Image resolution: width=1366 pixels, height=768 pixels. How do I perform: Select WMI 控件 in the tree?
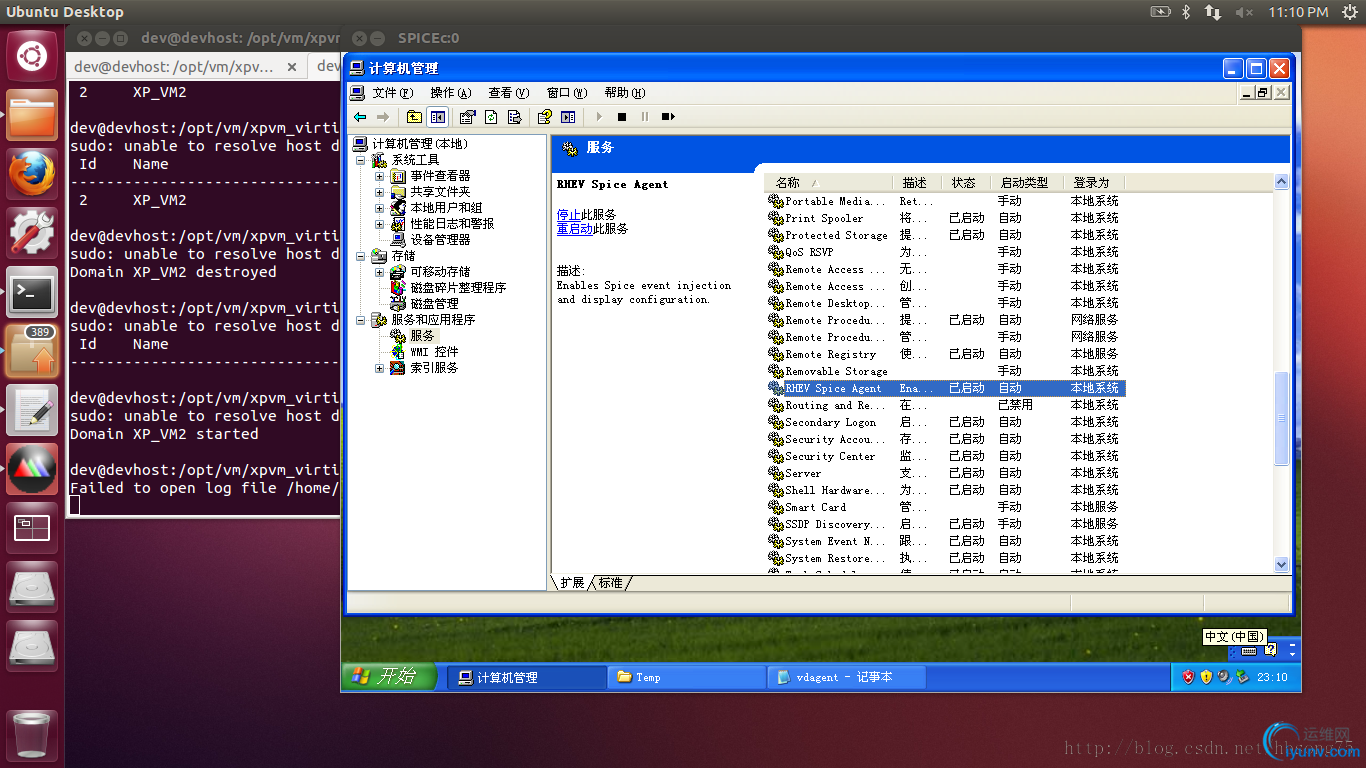point(434,352)
